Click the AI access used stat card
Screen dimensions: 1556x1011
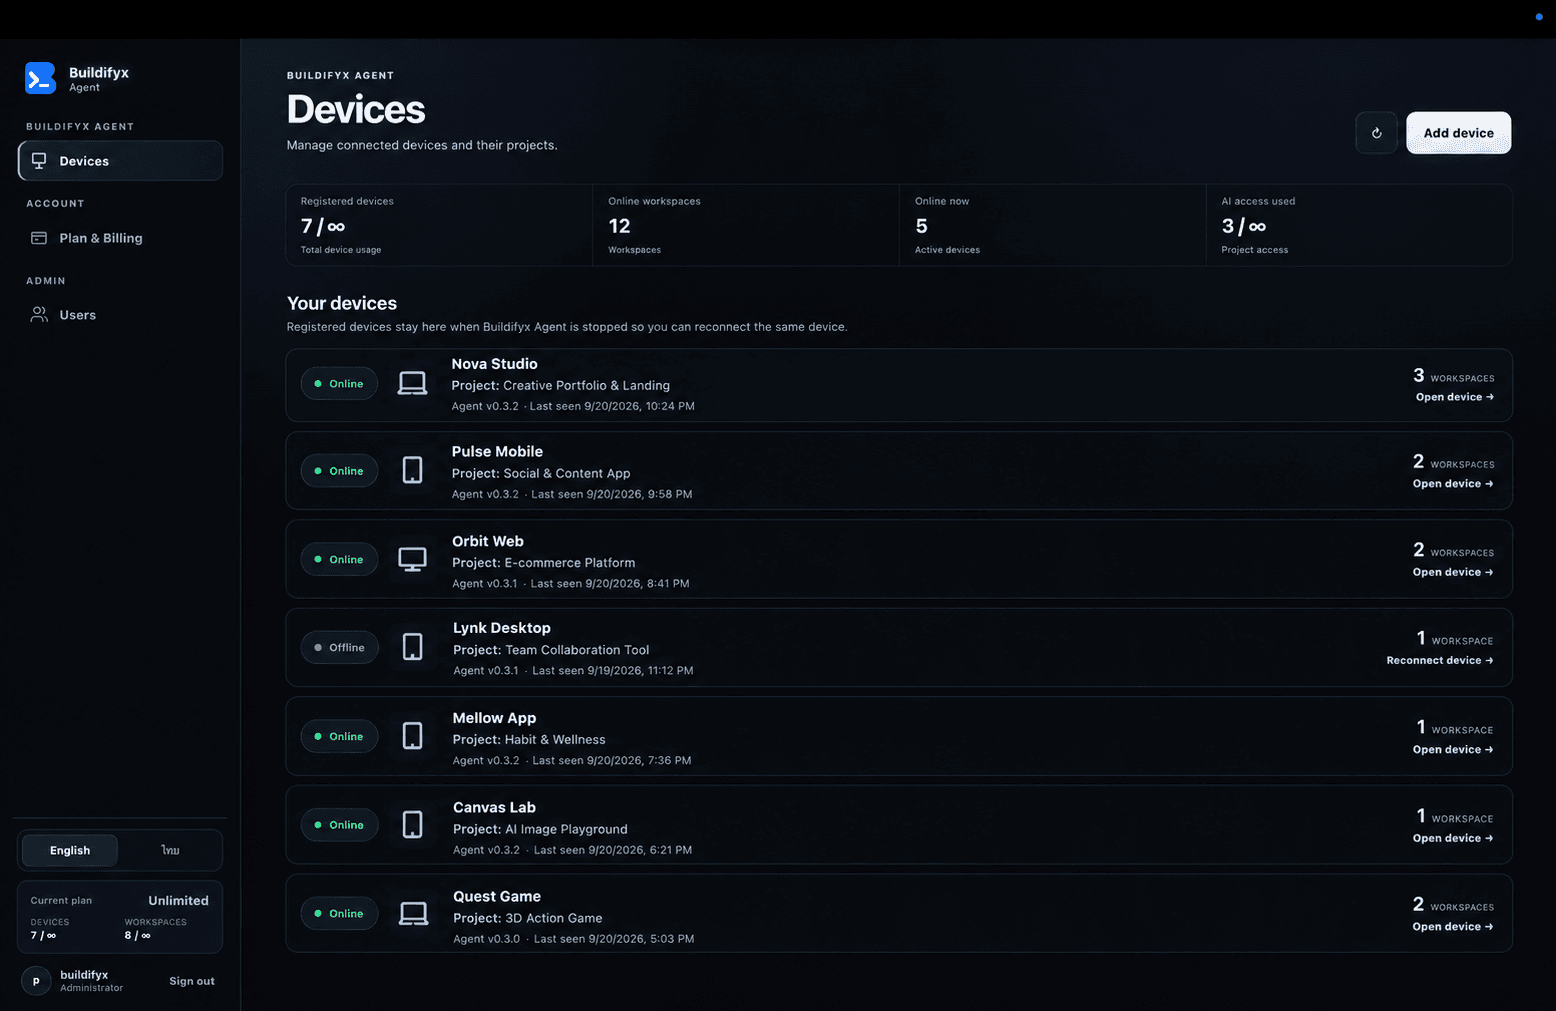coord(1360,225)
